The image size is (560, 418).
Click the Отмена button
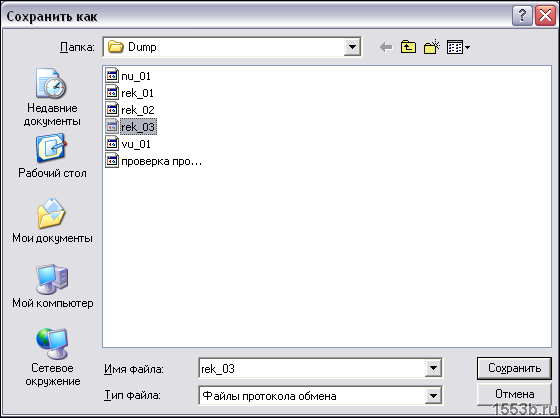coord(514,394)
